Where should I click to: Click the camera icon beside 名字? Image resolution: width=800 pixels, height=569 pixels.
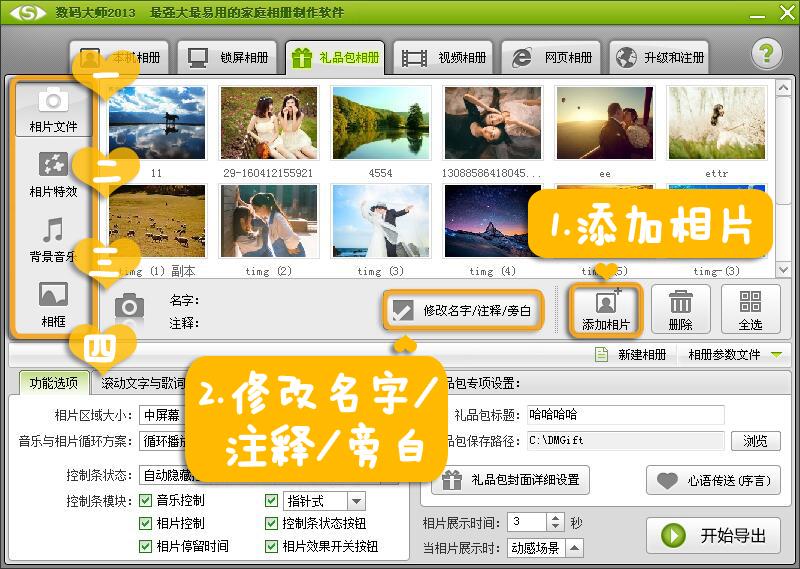click(129, 306)
